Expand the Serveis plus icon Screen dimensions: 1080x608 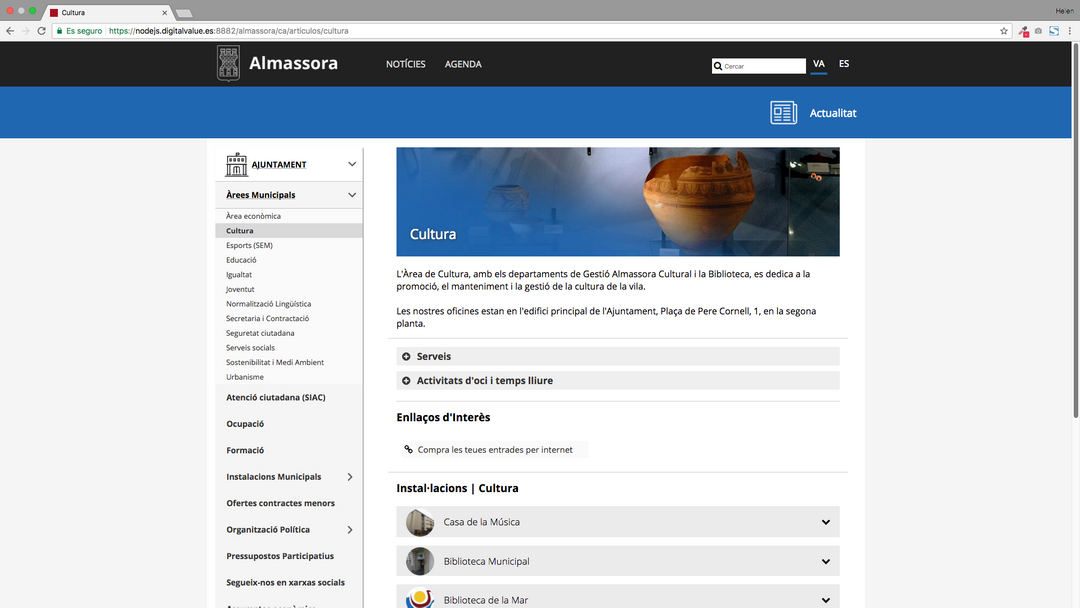click(406, 357)
